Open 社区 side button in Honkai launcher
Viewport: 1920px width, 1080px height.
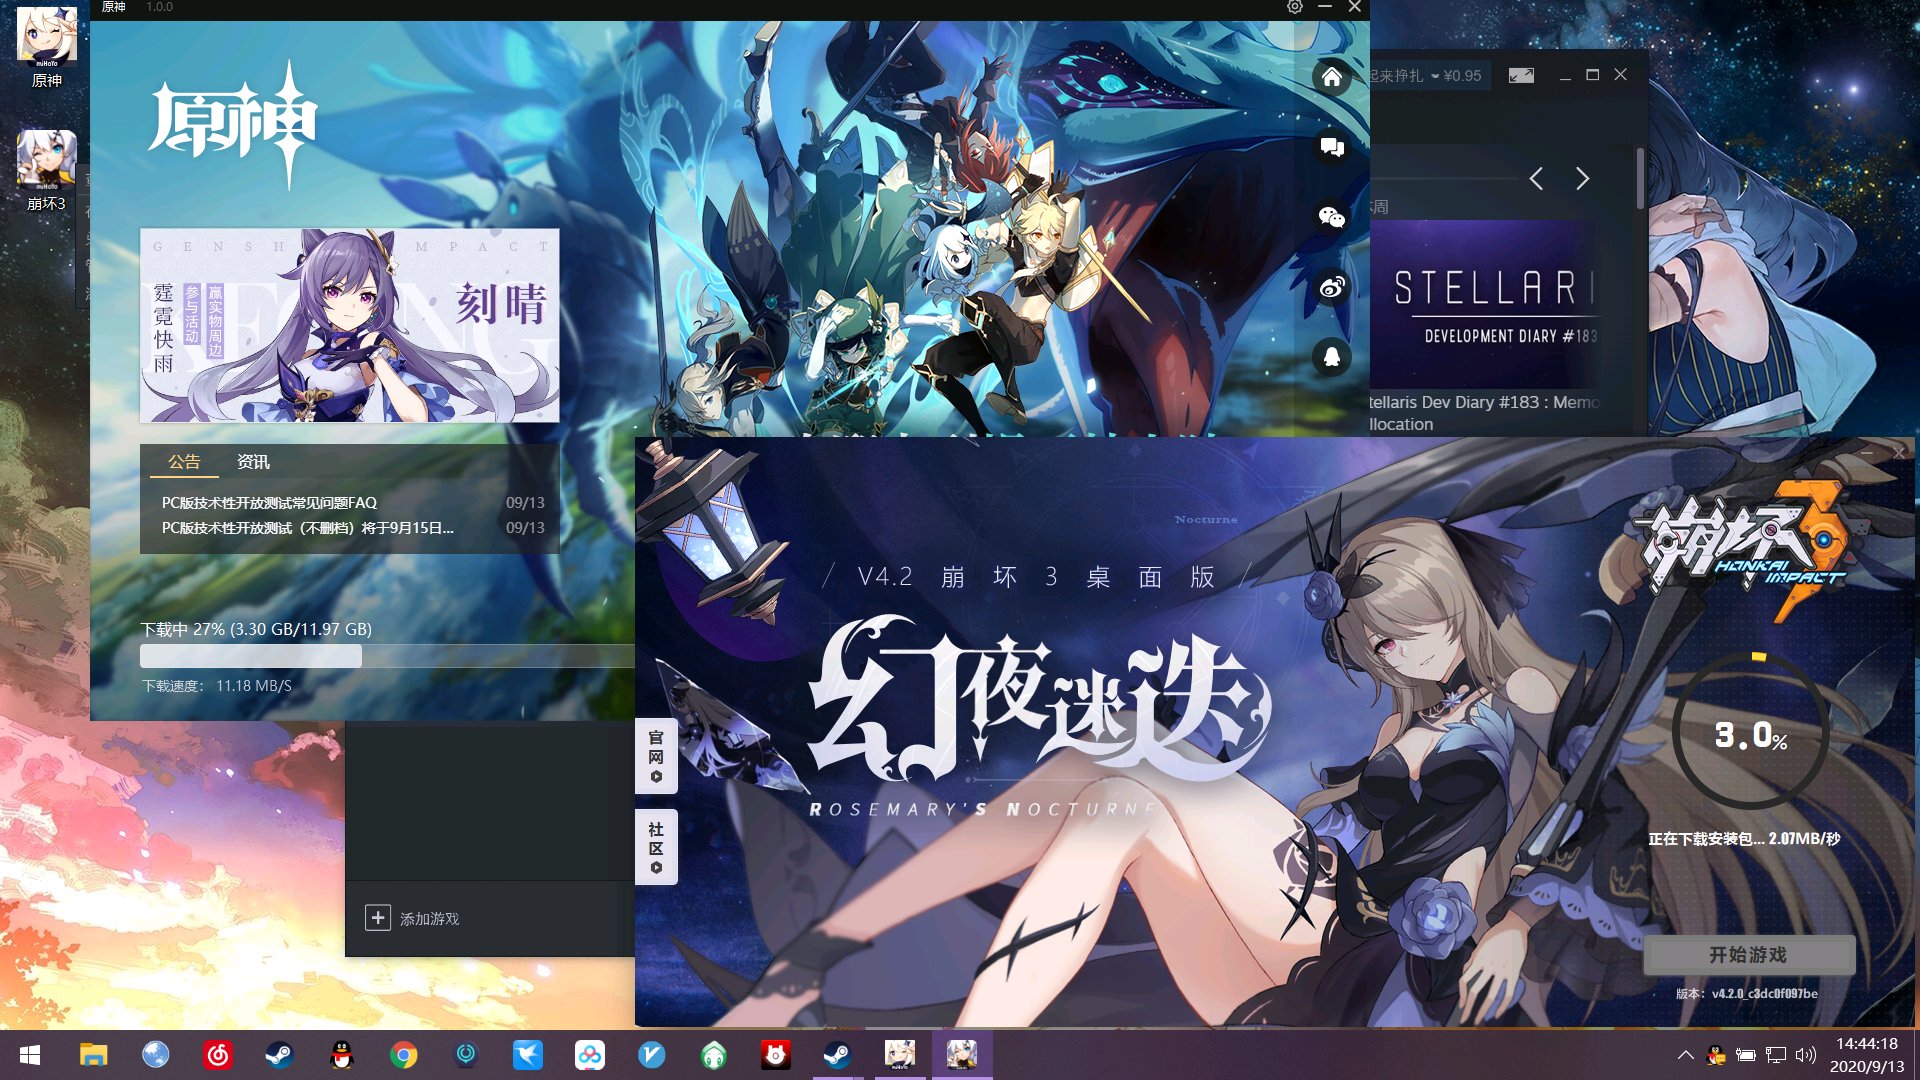point(656,847)
